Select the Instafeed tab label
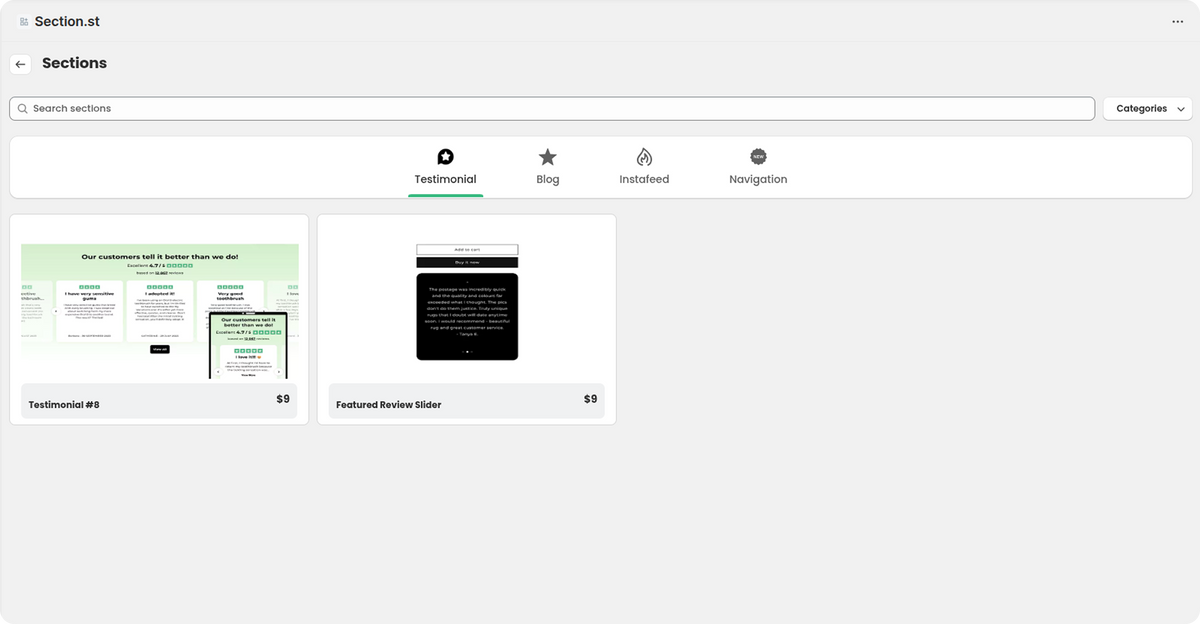Viewport: 1200px width, 624px height. click(x=644, y=180)
